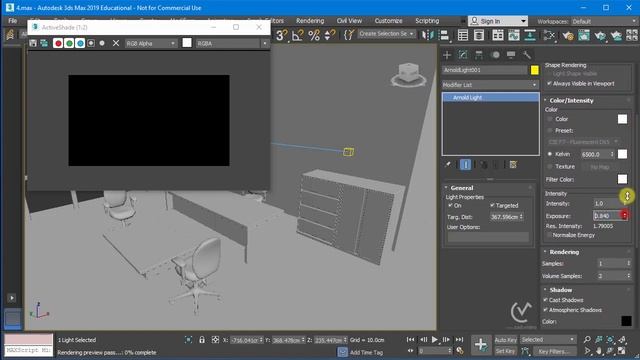Collapse the General rollout
Image resolution: width=640 pixels, height=360 pixels.
[x=461, y=188]
